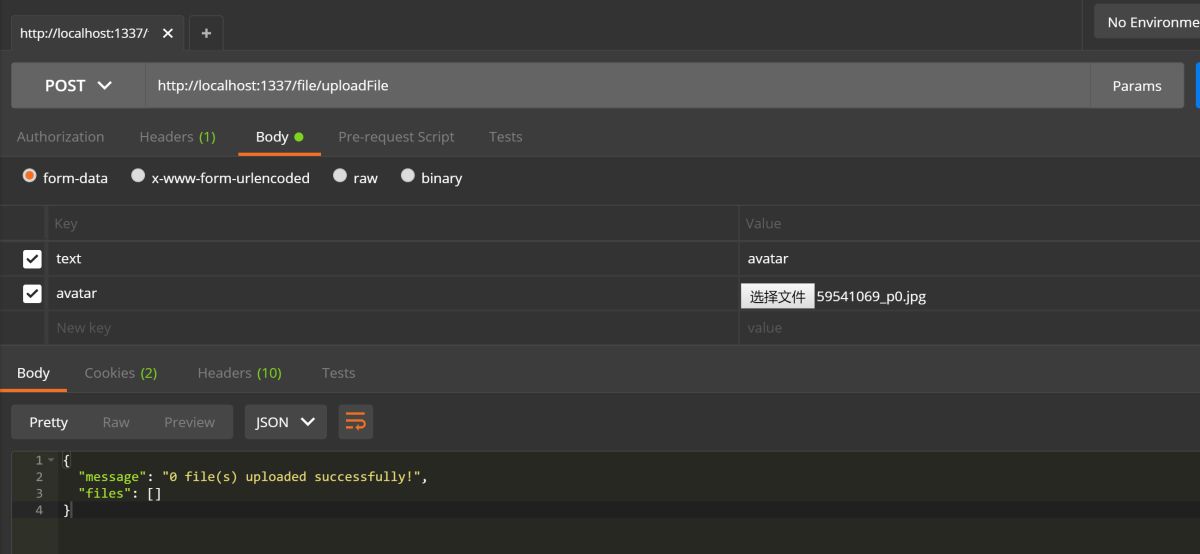Click the Params button
Image resolution: width=1200 pixels, height=554 pixels.
(x=1137, y=86)
